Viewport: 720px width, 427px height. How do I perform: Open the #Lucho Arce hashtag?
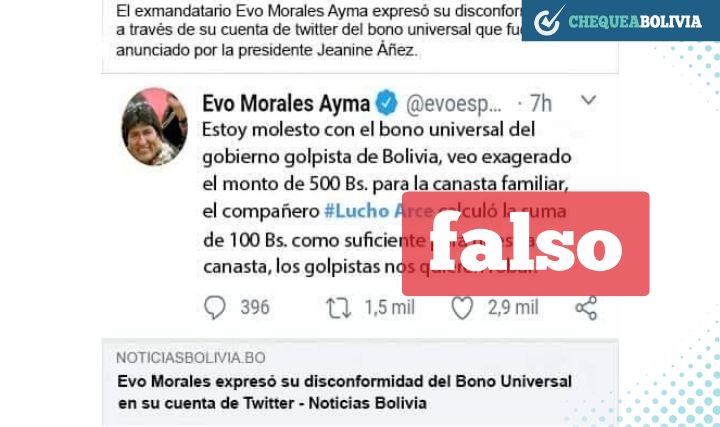tap(378, 211)
